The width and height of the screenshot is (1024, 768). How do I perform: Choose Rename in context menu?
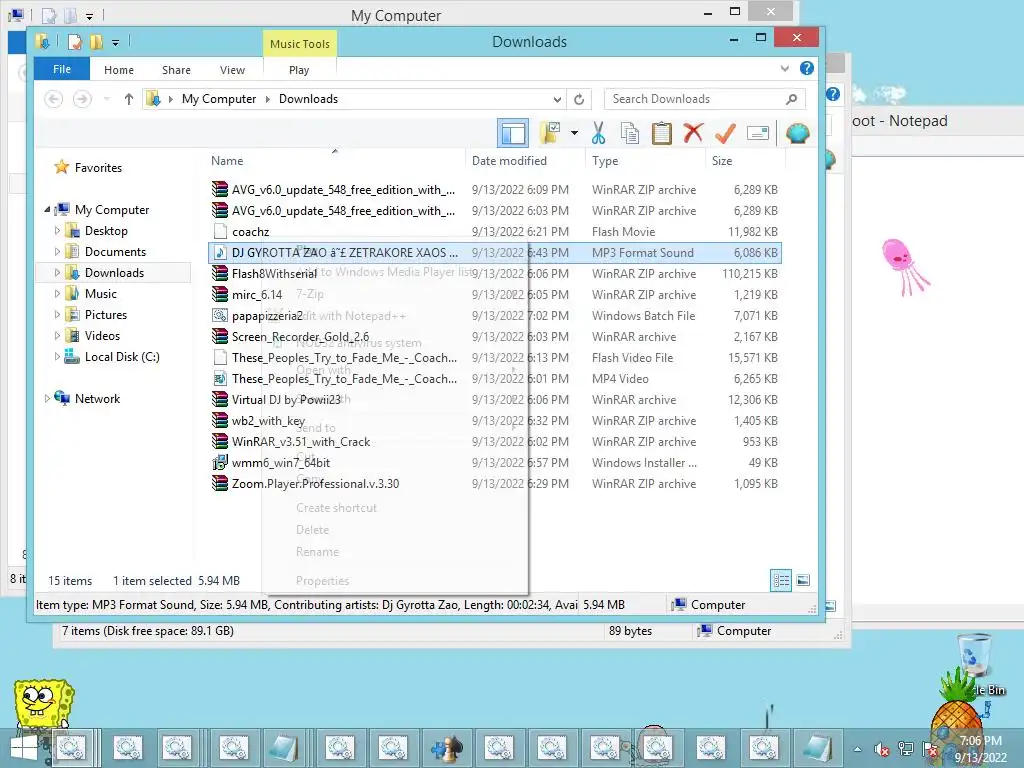(x=317, y=552)
